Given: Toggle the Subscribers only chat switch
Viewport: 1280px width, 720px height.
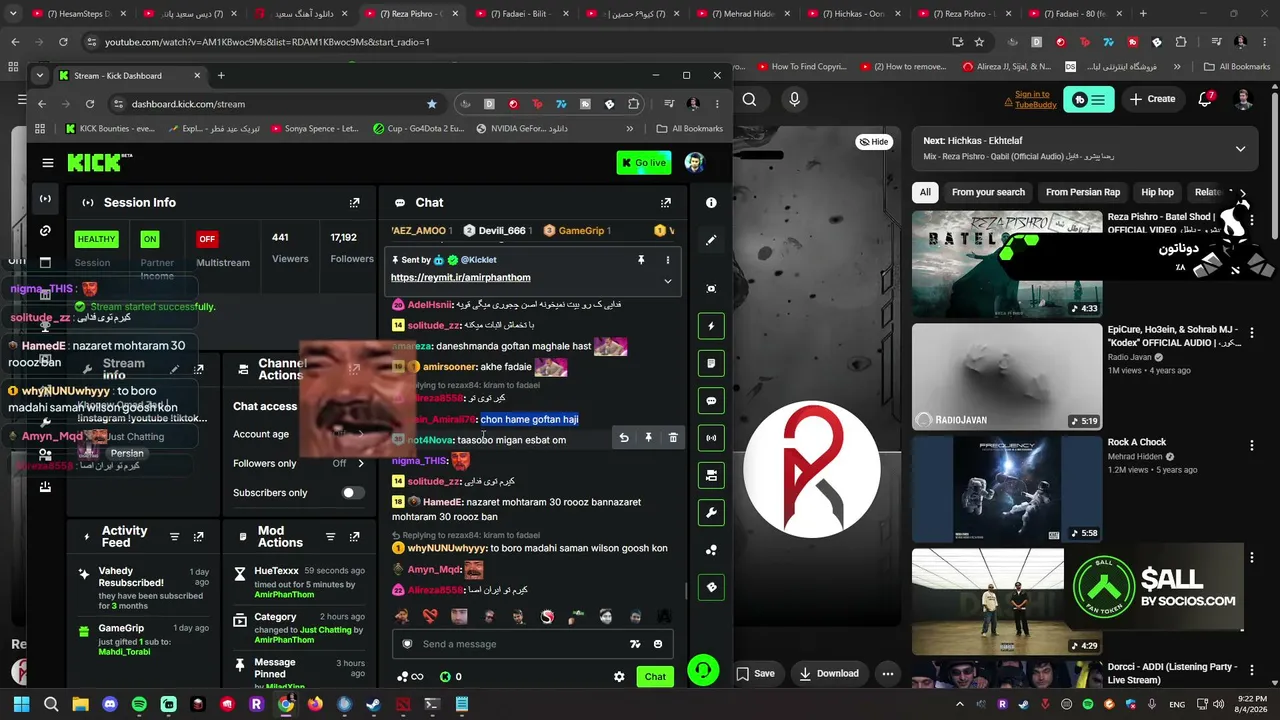Looking at the screenshot, I should pyautogui.click(x=352, y=493).
